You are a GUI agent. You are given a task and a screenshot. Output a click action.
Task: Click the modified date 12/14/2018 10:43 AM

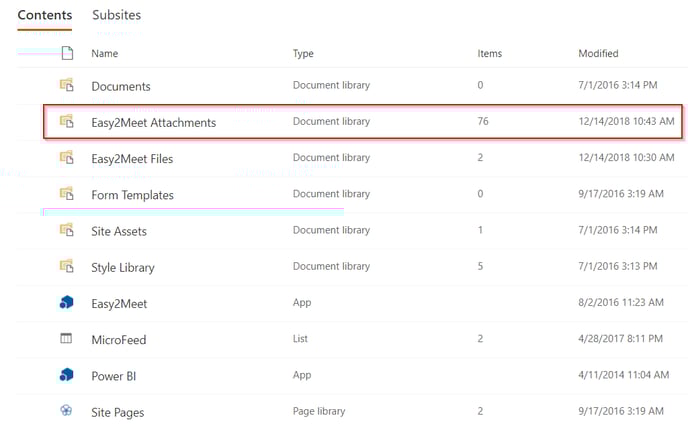pyautogui.click(x=627, y=121)
